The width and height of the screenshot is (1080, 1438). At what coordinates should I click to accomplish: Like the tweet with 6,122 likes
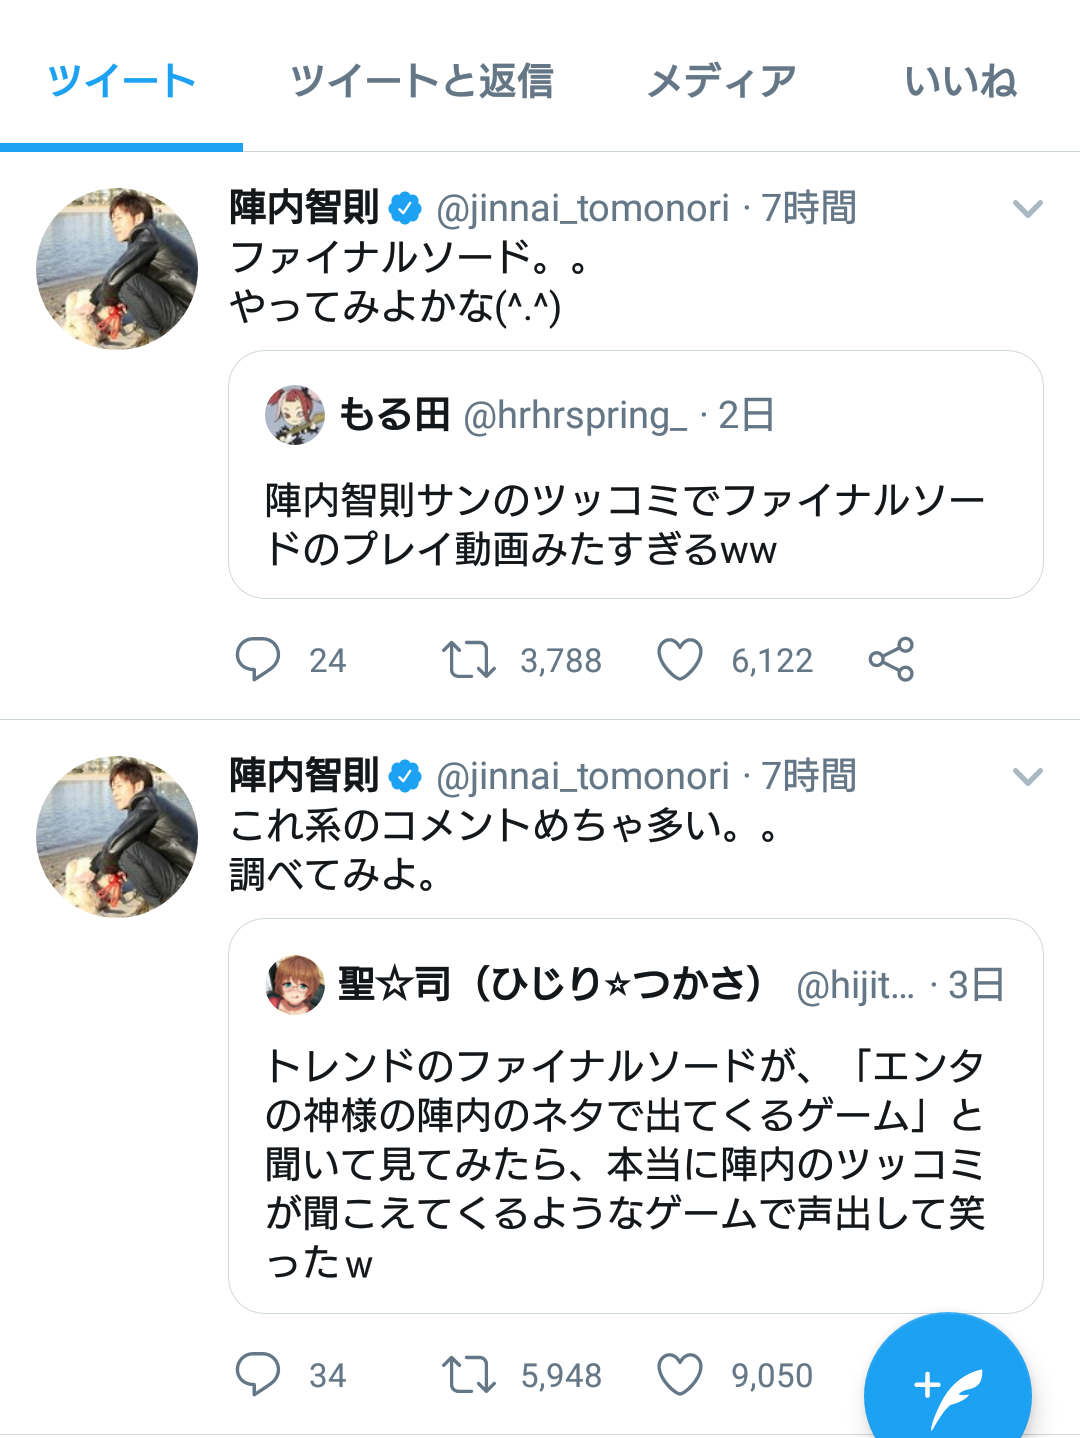[x=680, y=660]
